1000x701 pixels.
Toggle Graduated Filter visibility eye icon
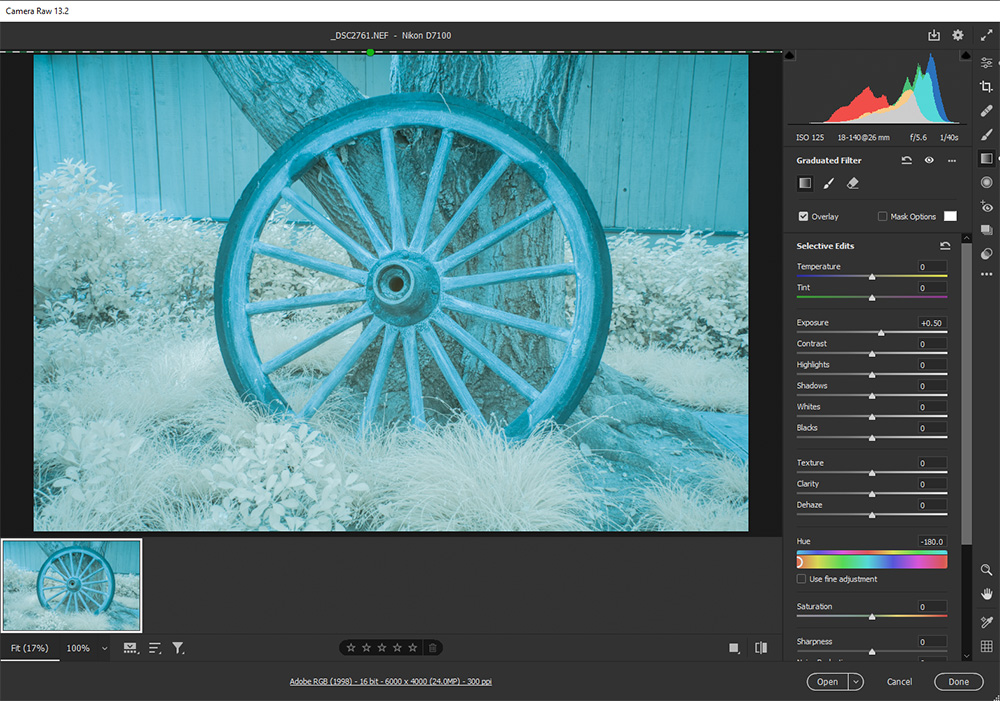coord(929,160)
